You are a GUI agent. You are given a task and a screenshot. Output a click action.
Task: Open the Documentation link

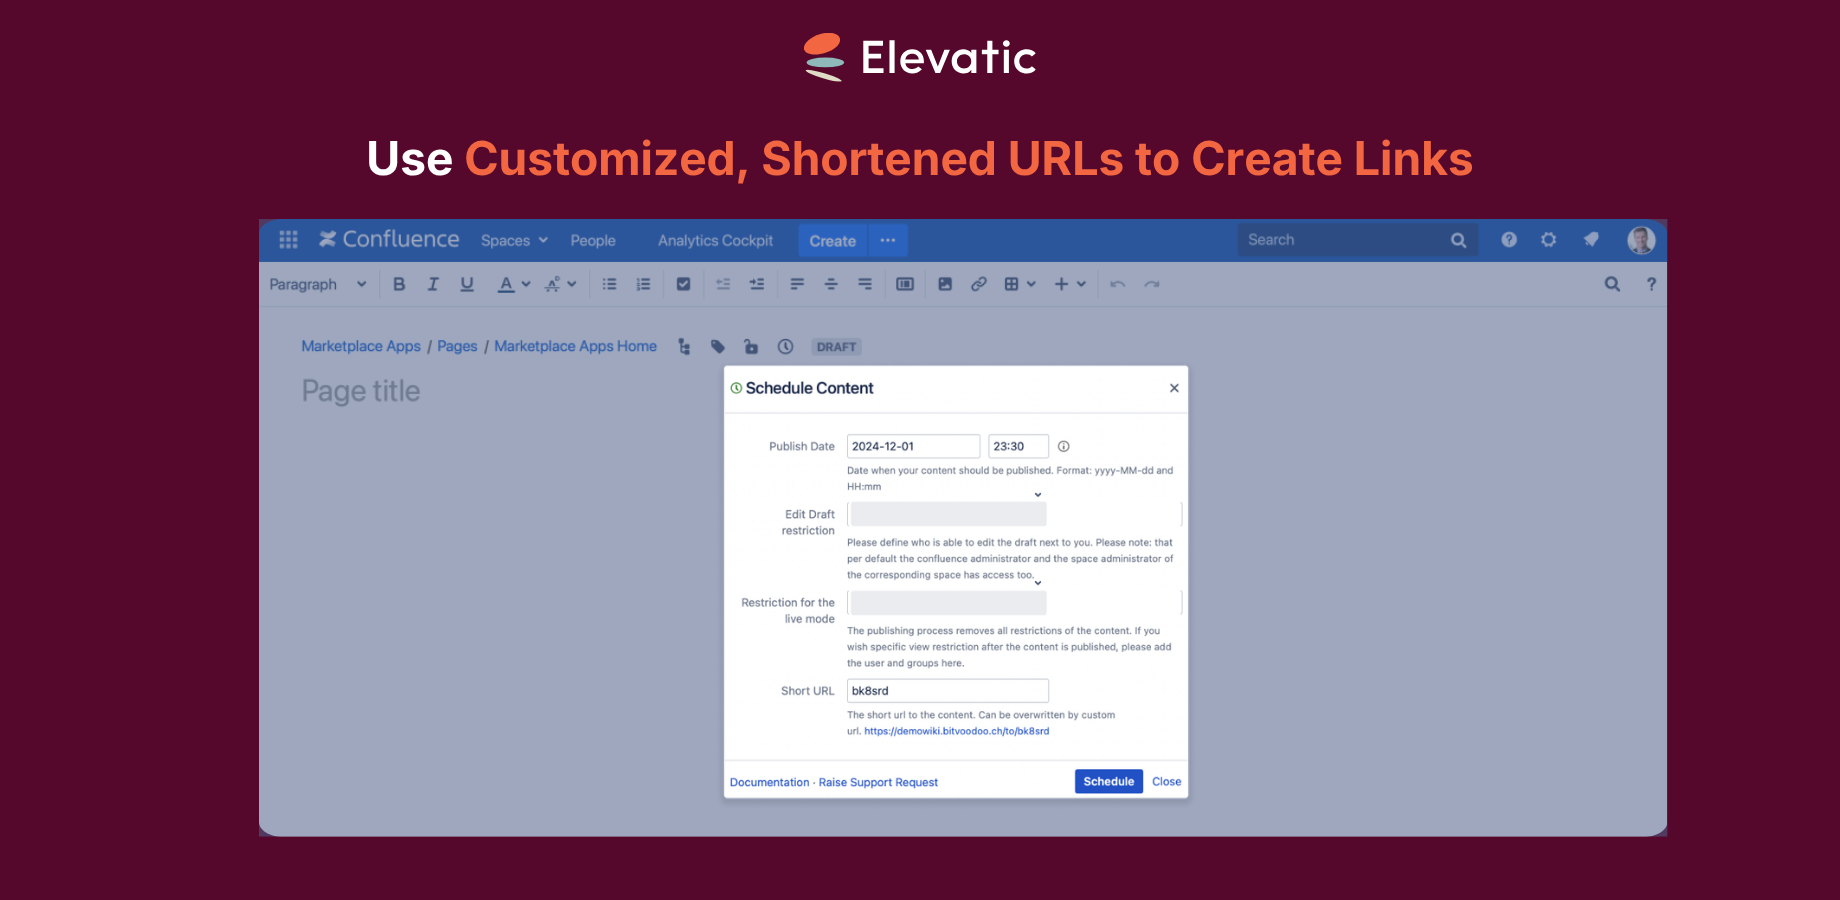769,782
